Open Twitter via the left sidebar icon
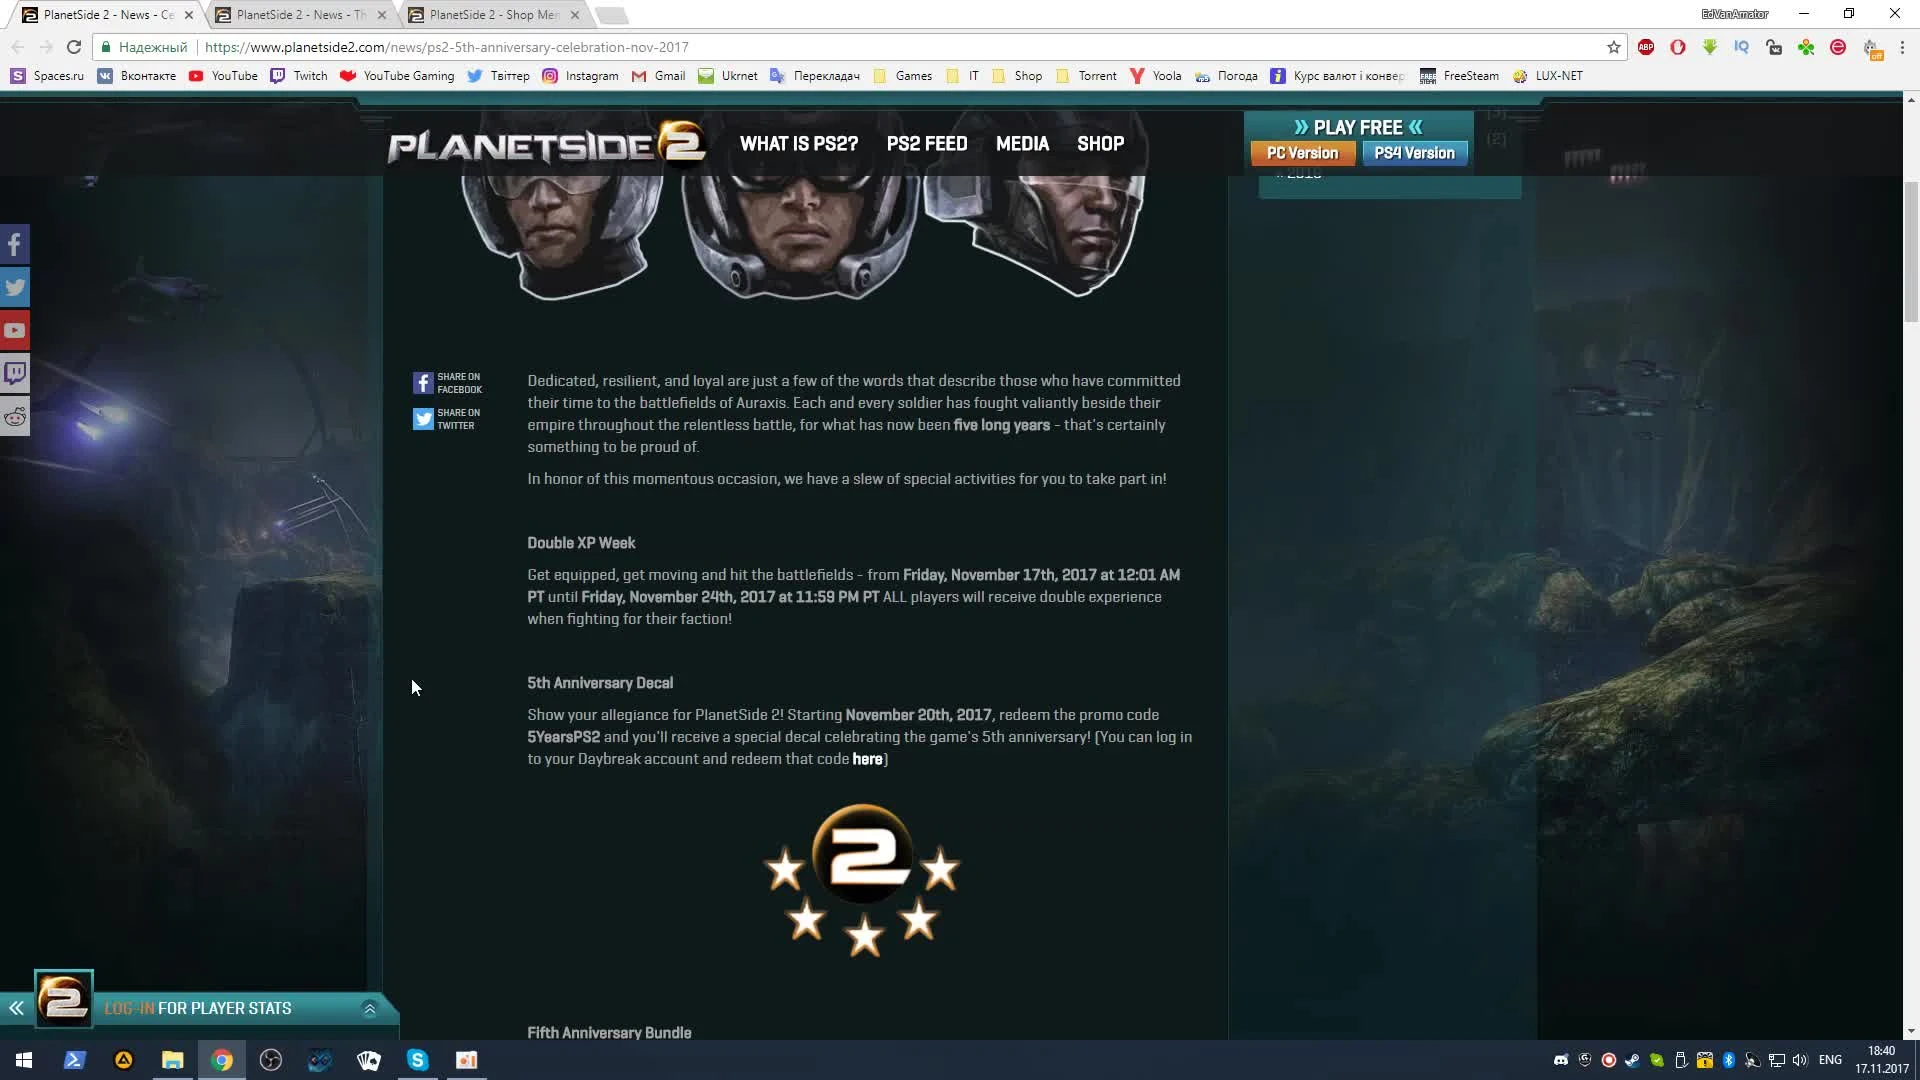Screen dimensions: 1920x1080 (x=15, y=287)
